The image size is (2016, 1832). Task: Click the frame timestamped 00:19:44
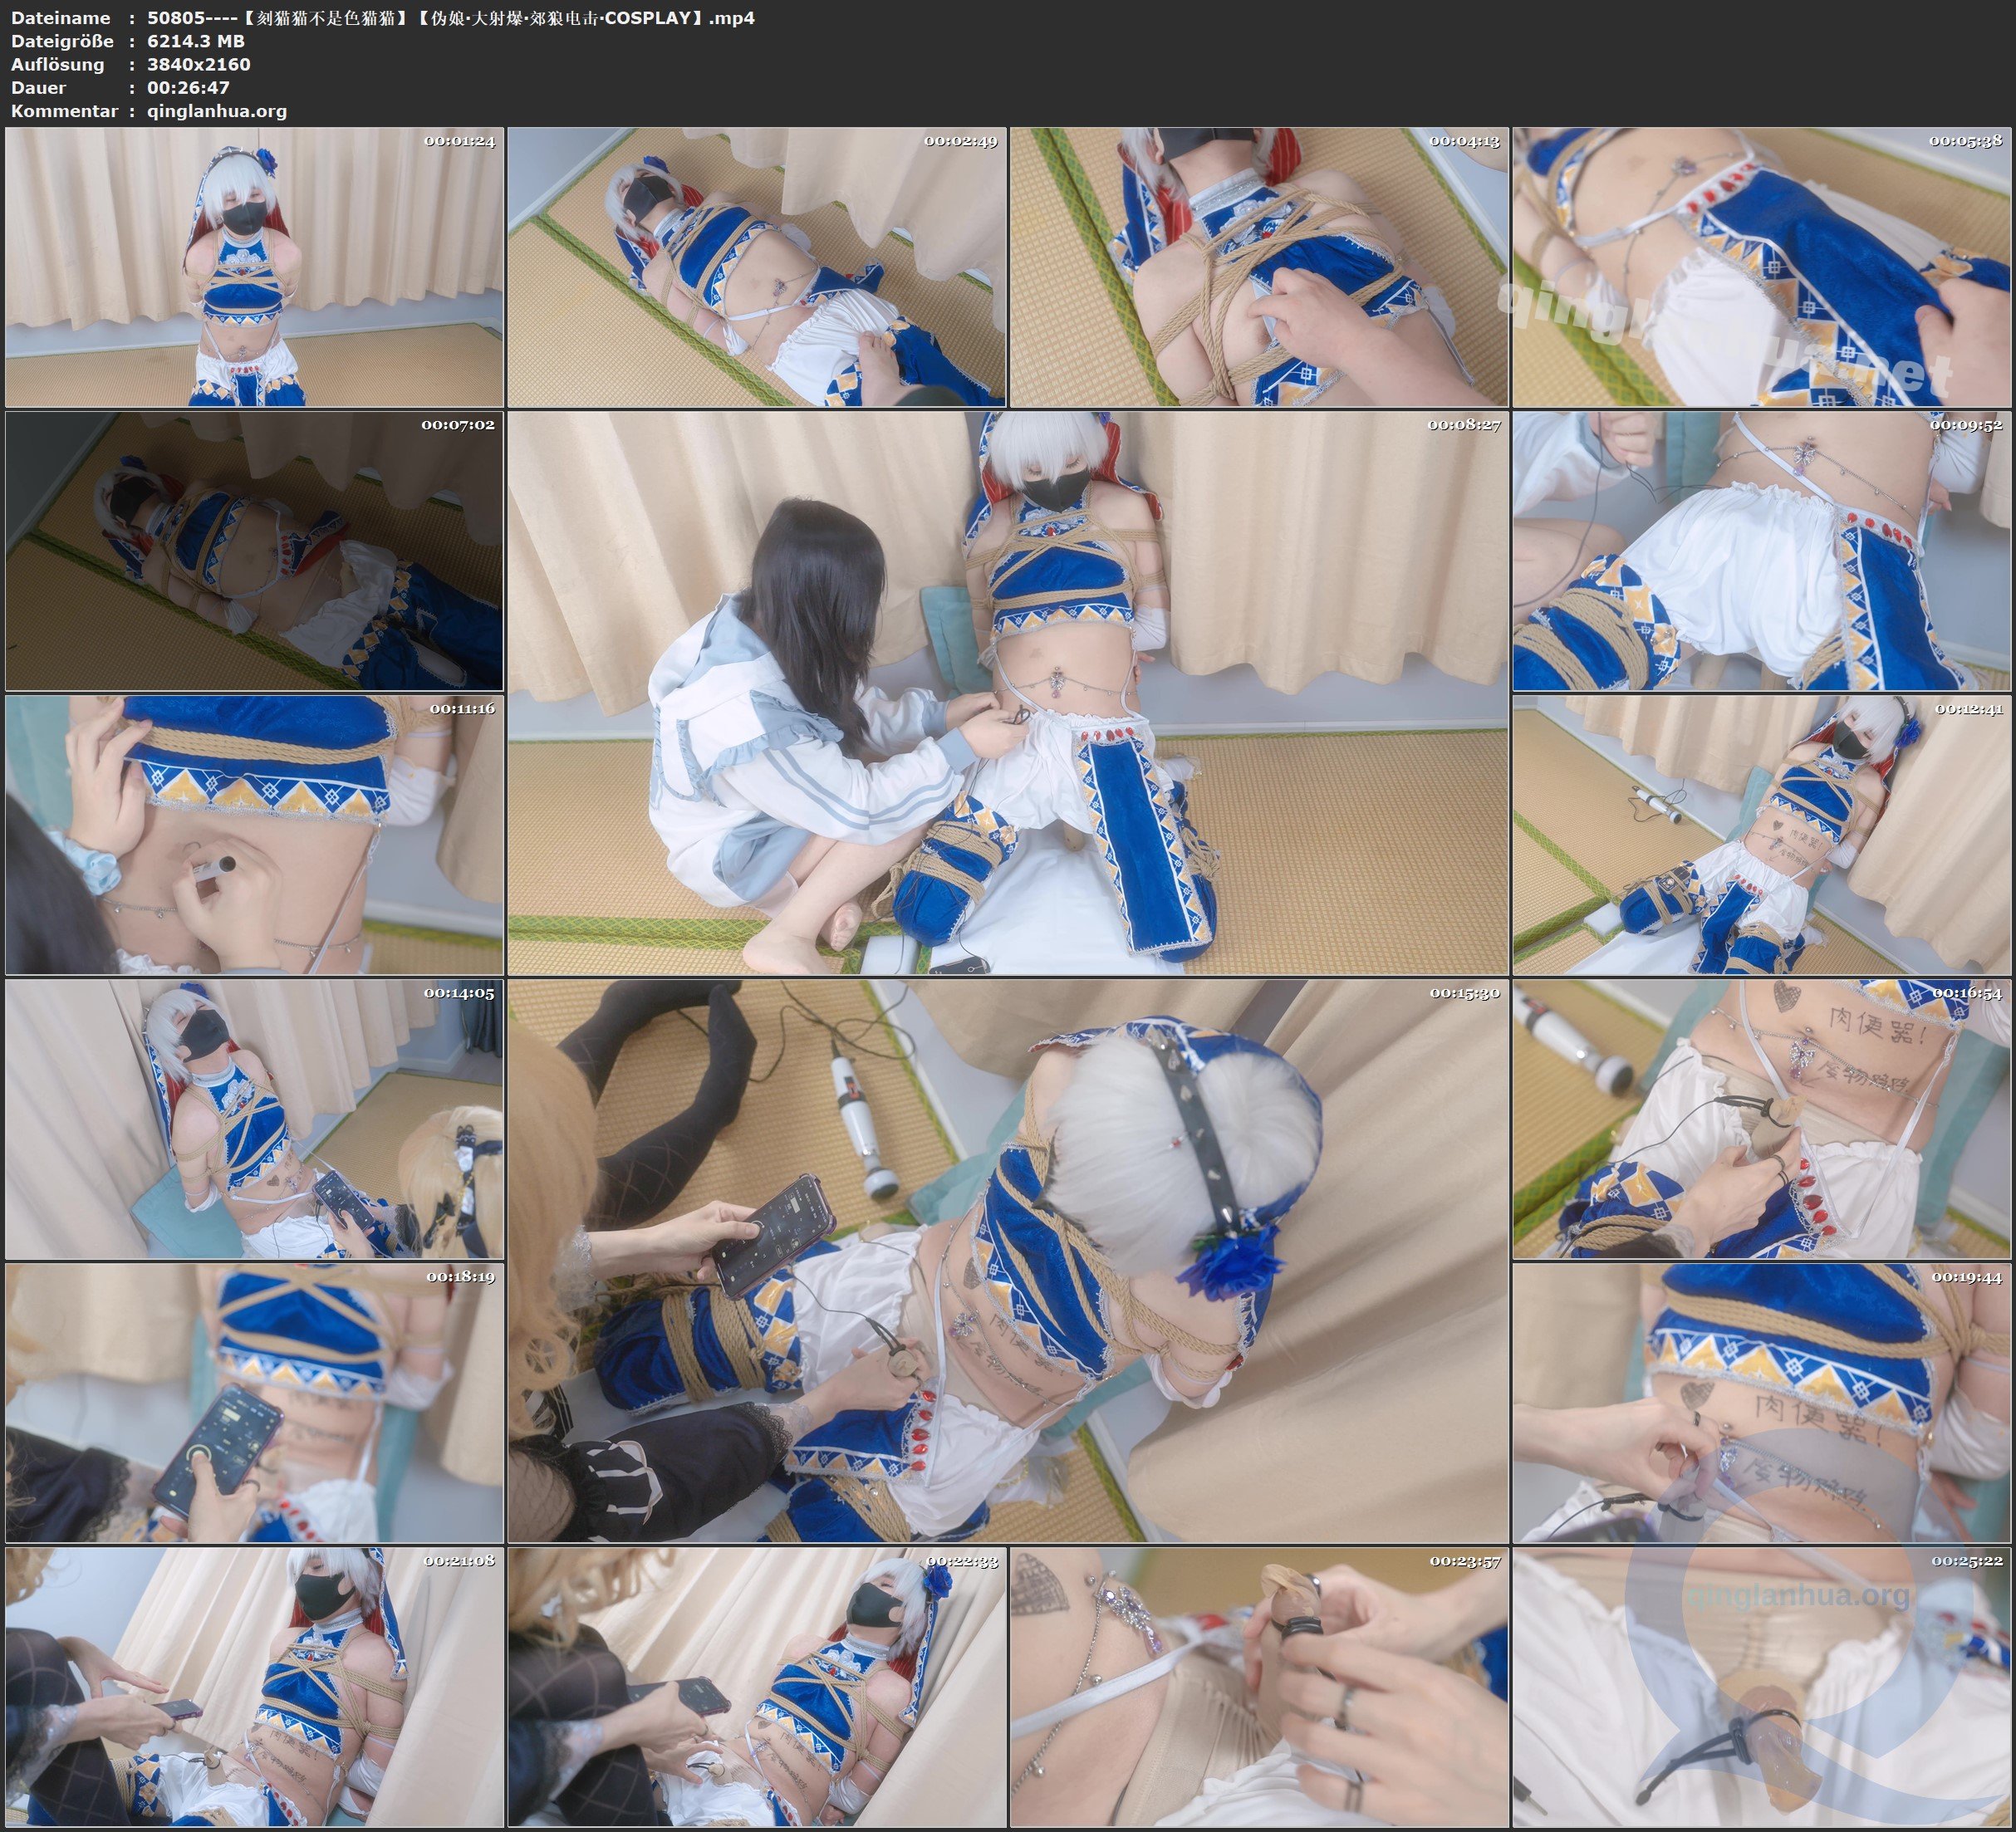point(1762,1403)
